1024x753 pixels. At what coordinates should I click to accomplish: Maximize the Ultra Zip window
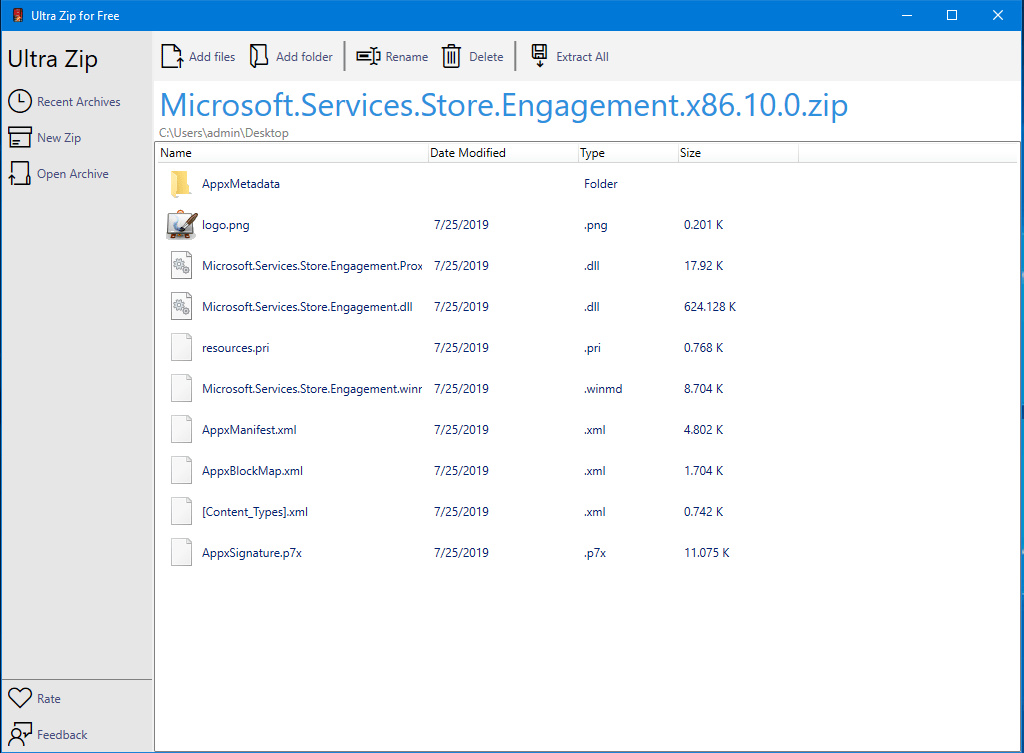pos(952,15)
